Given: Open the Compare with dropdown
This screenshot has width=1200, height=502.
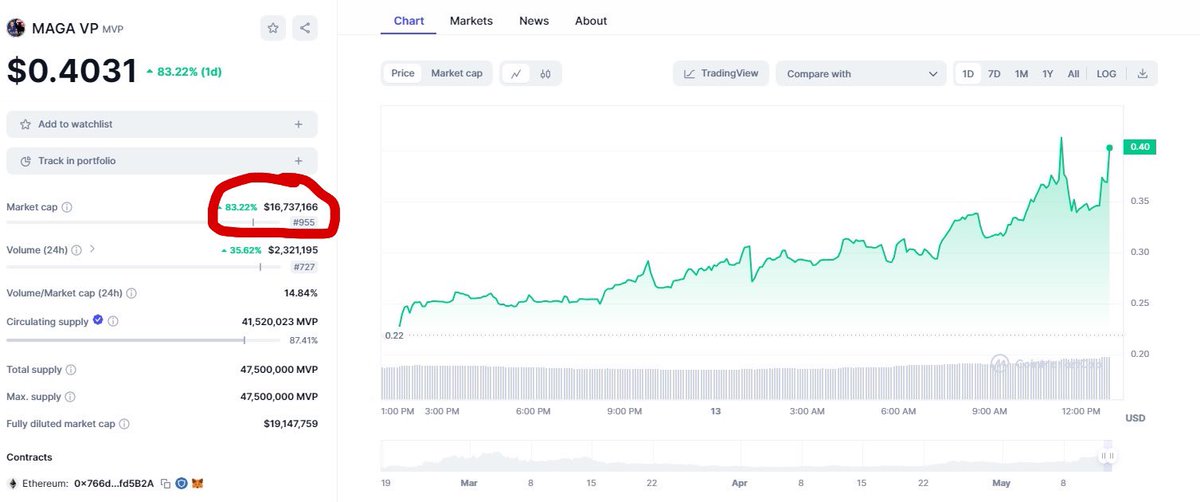Looking at the screenshot, I should [861, 73].
